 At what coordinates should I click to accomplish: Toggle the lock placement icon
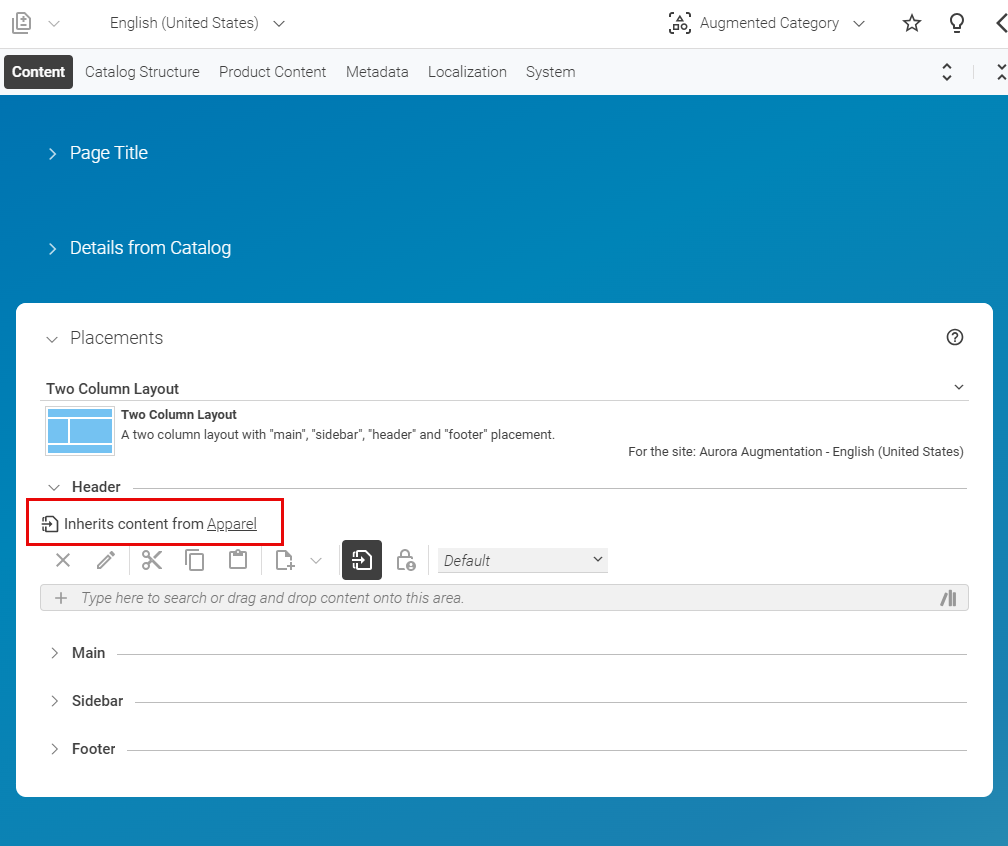pyautogui.click(x=405, y=560)
